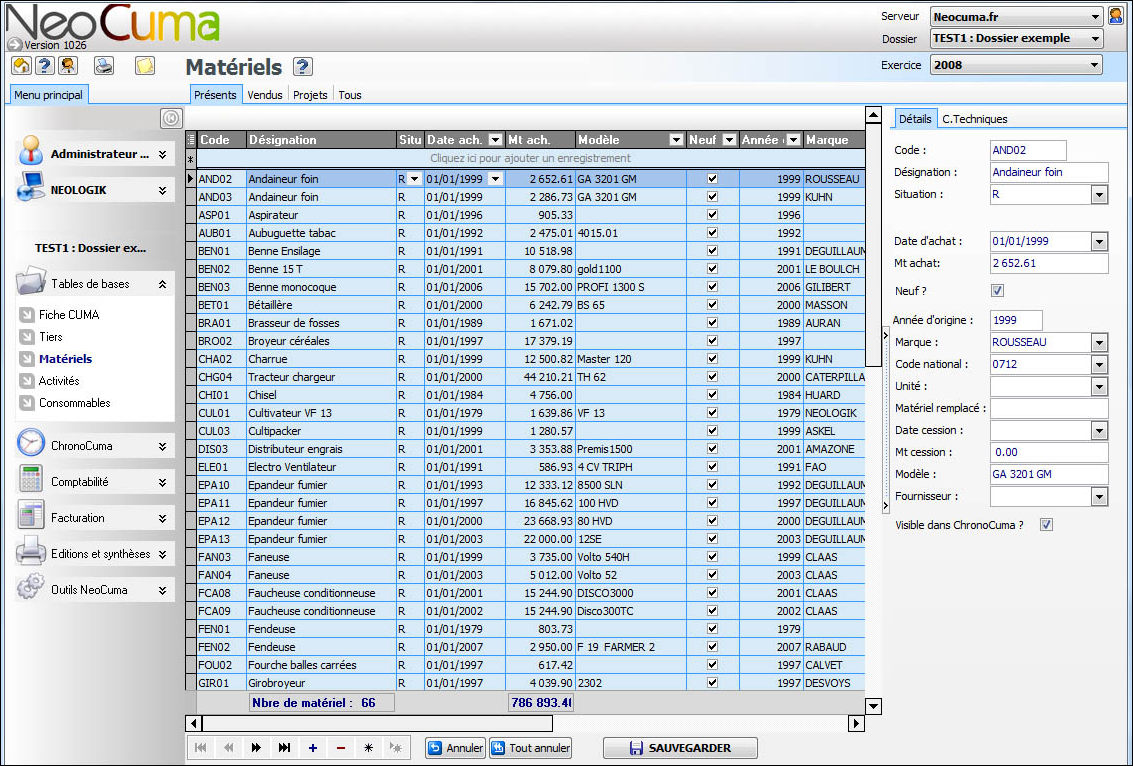Click the print icon in top toolbar

105,66
